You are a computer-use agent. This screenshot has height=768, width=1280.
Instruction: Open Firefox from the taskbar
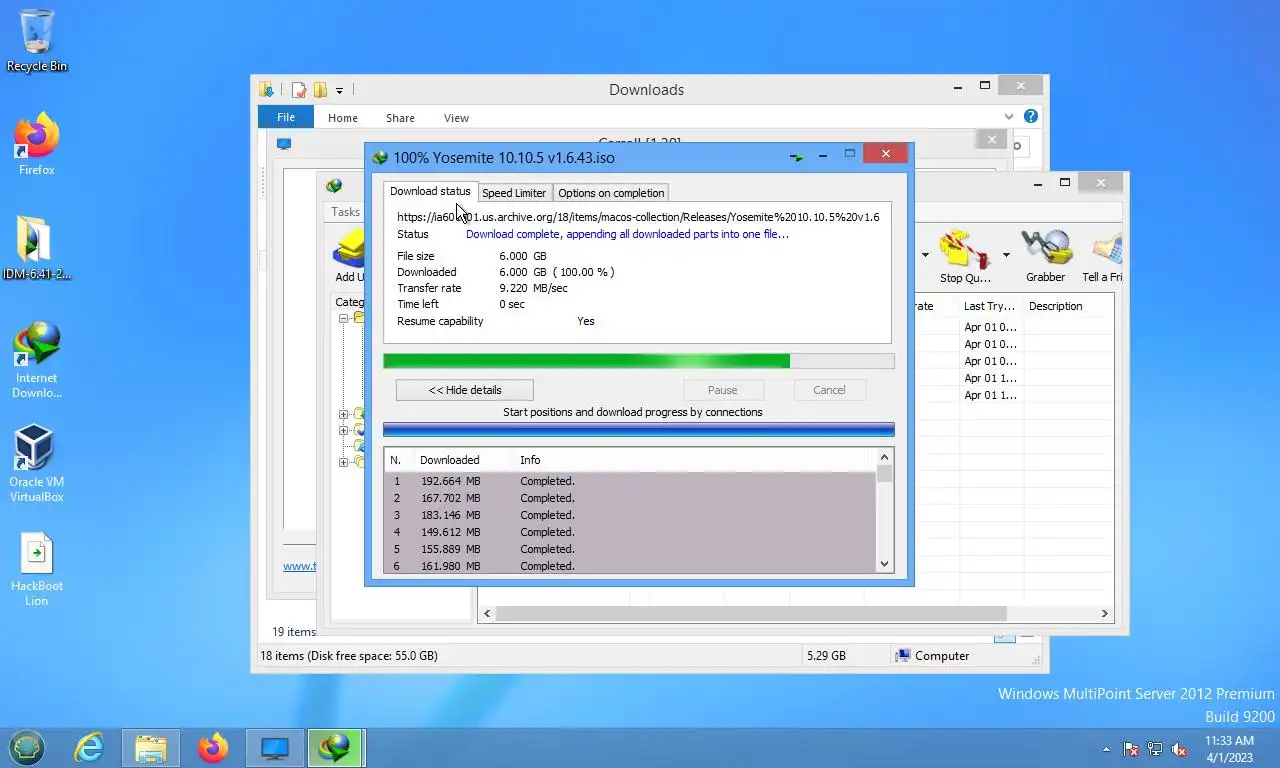[x=212, y=747]
